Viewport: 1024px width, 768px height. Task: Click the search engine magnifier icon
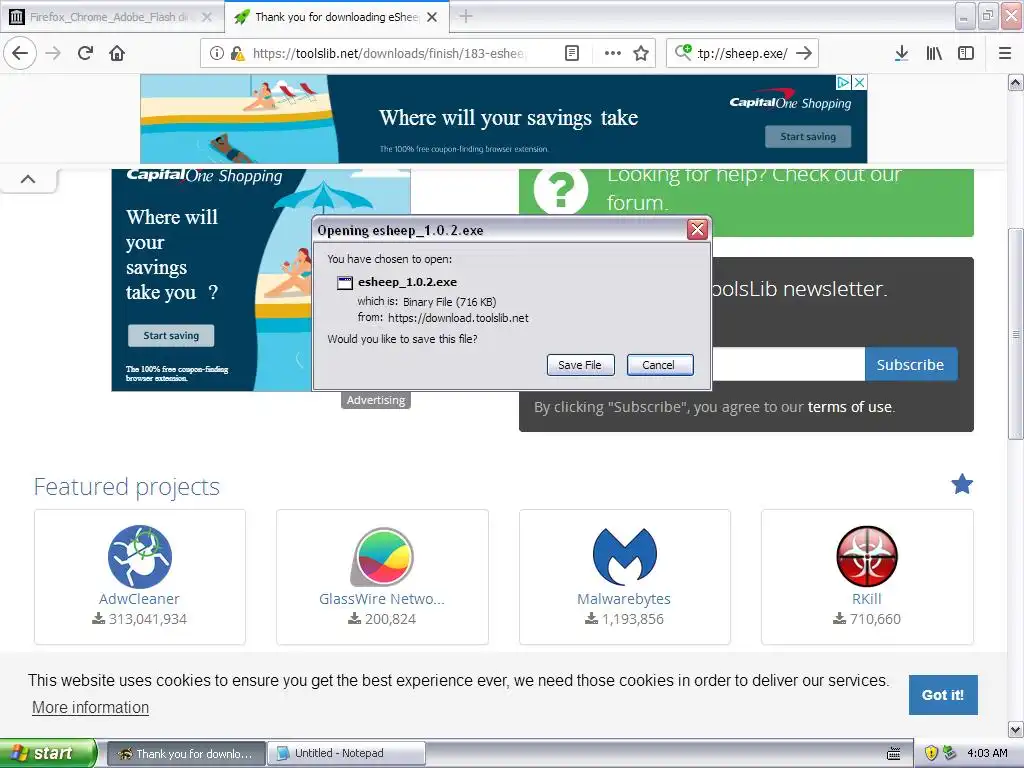pyautogui.click(x=683, y=52)
